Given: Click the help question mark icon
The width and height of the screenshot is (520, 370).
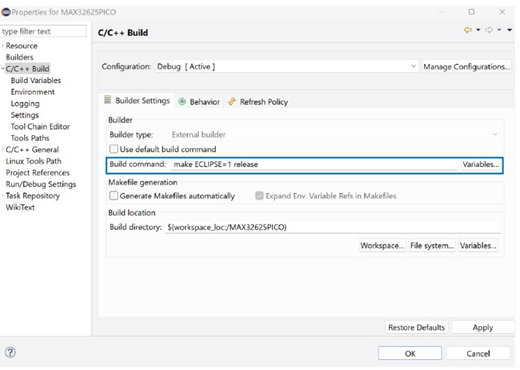Looking at the screenshot, I should click(10, 352).
